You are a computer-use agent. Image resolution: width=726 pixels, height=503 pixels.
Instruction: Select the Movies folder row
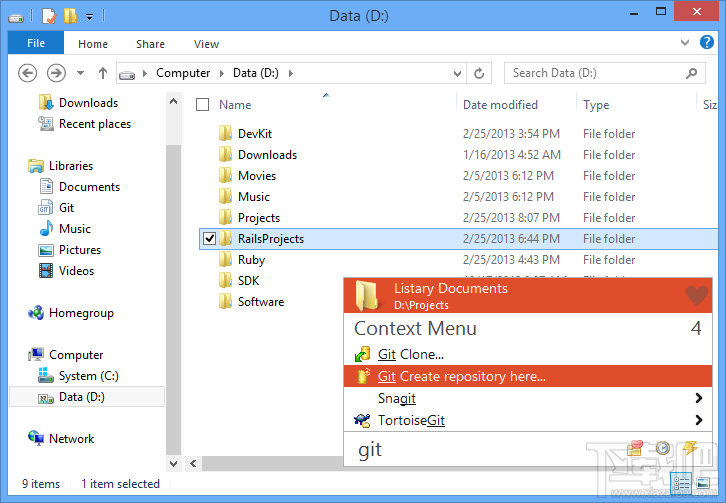tap(458, 176)
